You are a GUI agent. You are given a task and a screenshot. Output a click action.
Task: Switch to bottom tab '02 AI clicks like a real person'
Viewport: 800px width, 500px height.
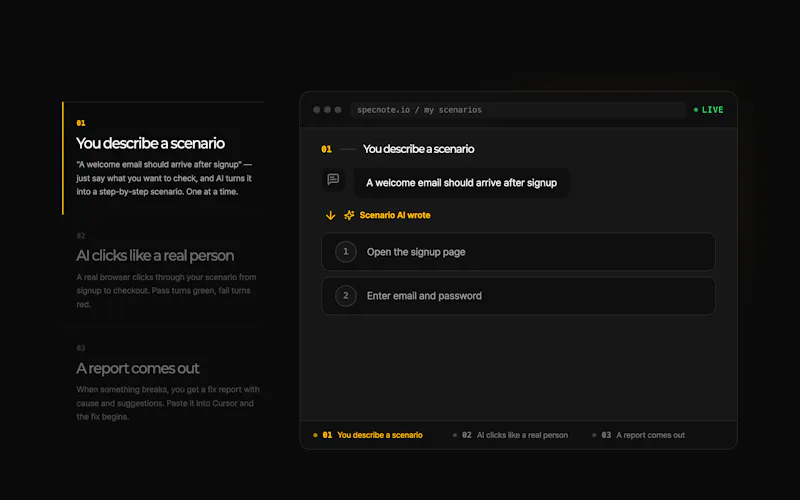(510, 435)
